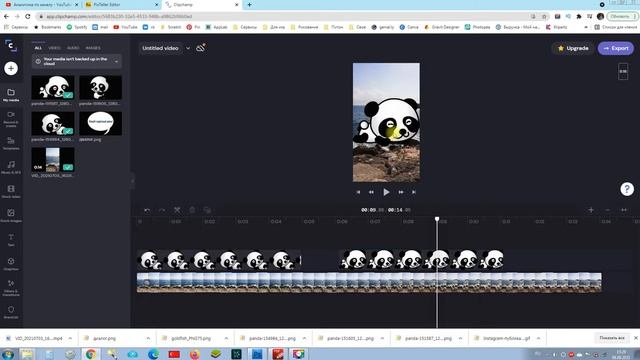Click the Untitled video title field
Screen dimensions: 640x360
[160, 48]
